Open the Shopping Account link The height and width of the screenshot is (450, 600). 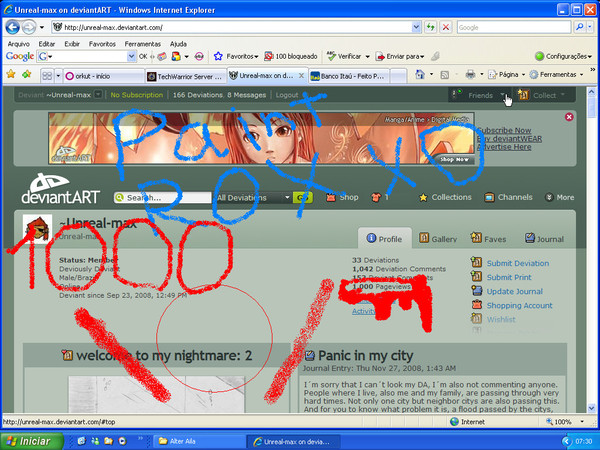click(x=519, y=306)
